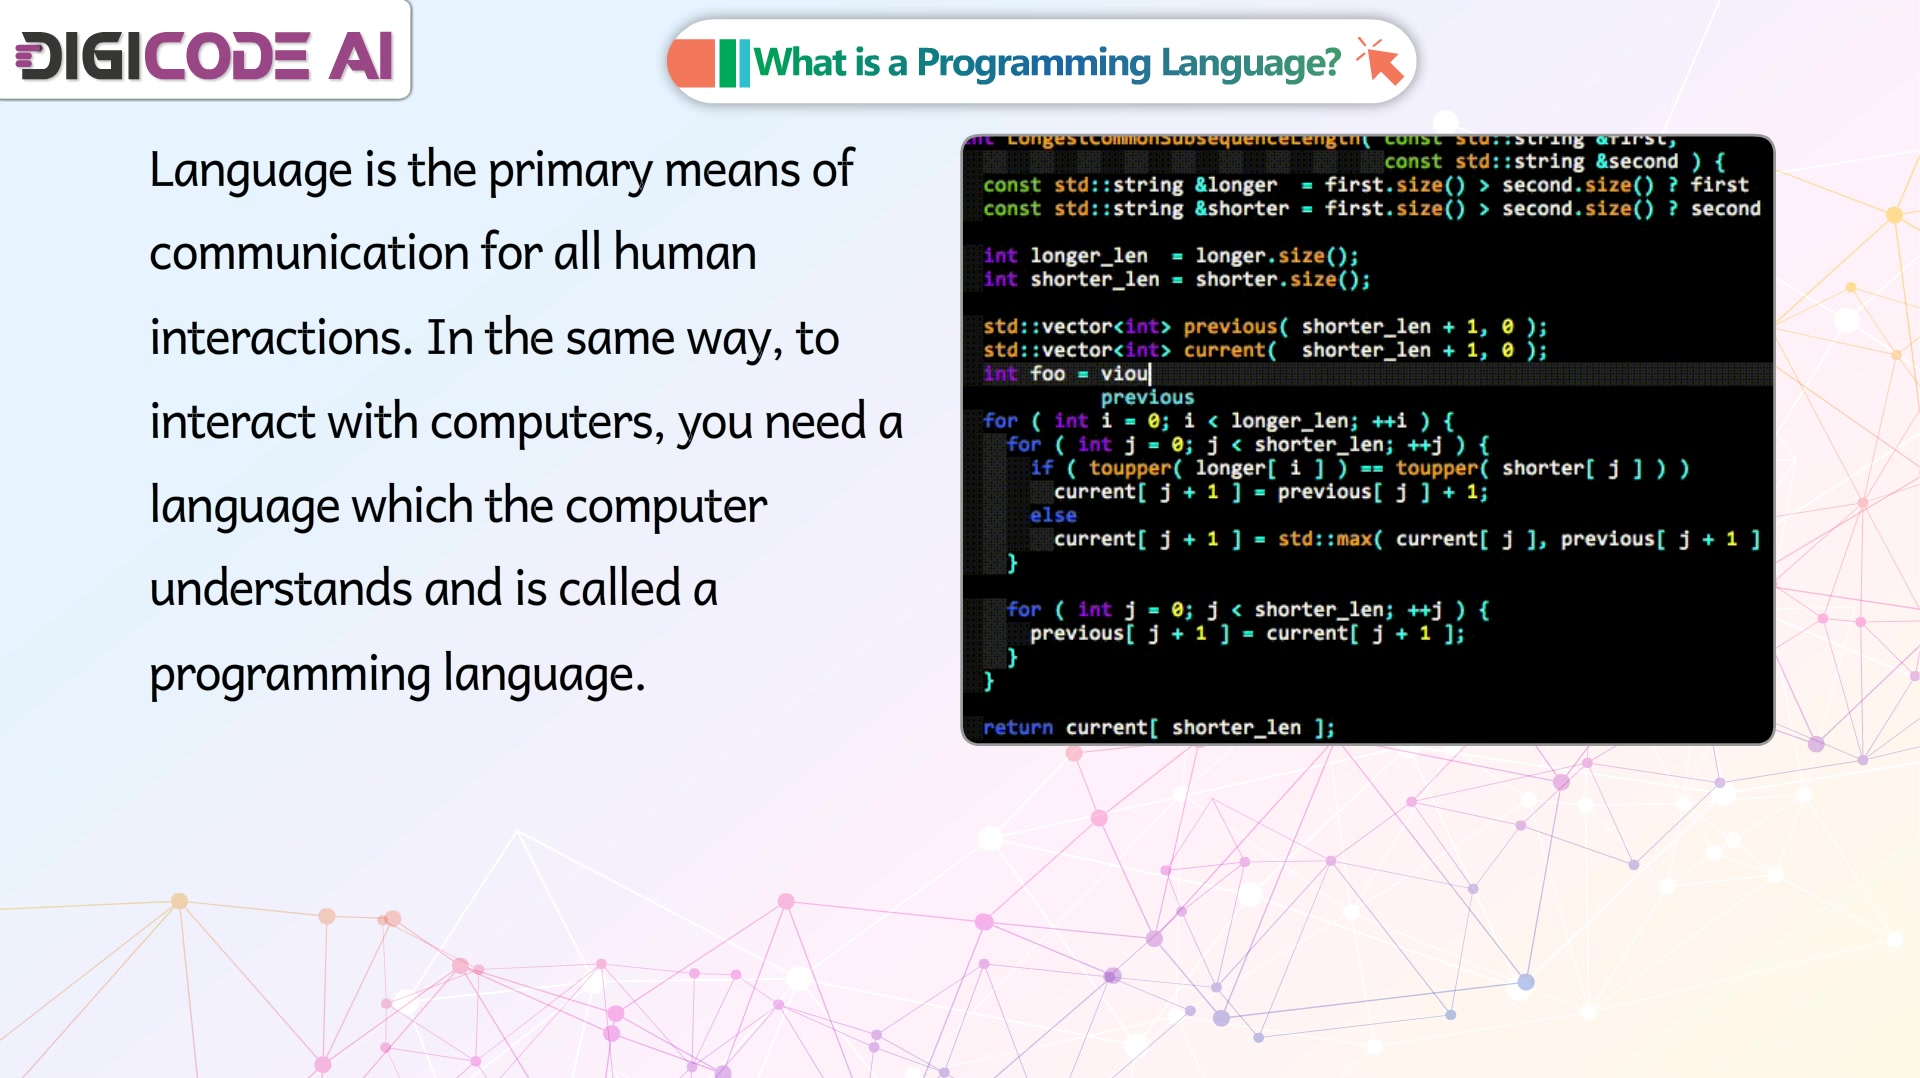1920x1078 pixels.
Task: Click the 'int foo = viou' code line
Action: pos(1067,374)
